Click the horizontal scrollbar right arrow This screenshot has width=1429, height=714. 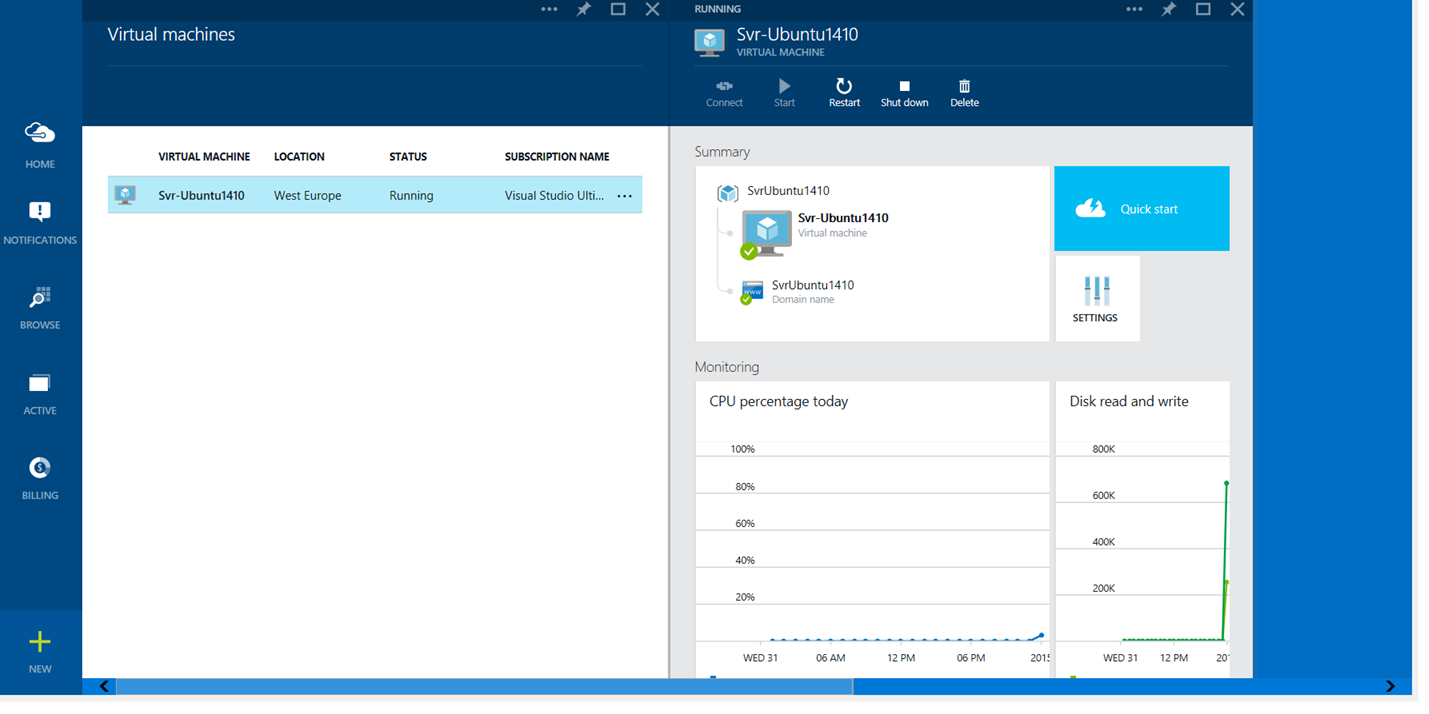coord(1390,686)
